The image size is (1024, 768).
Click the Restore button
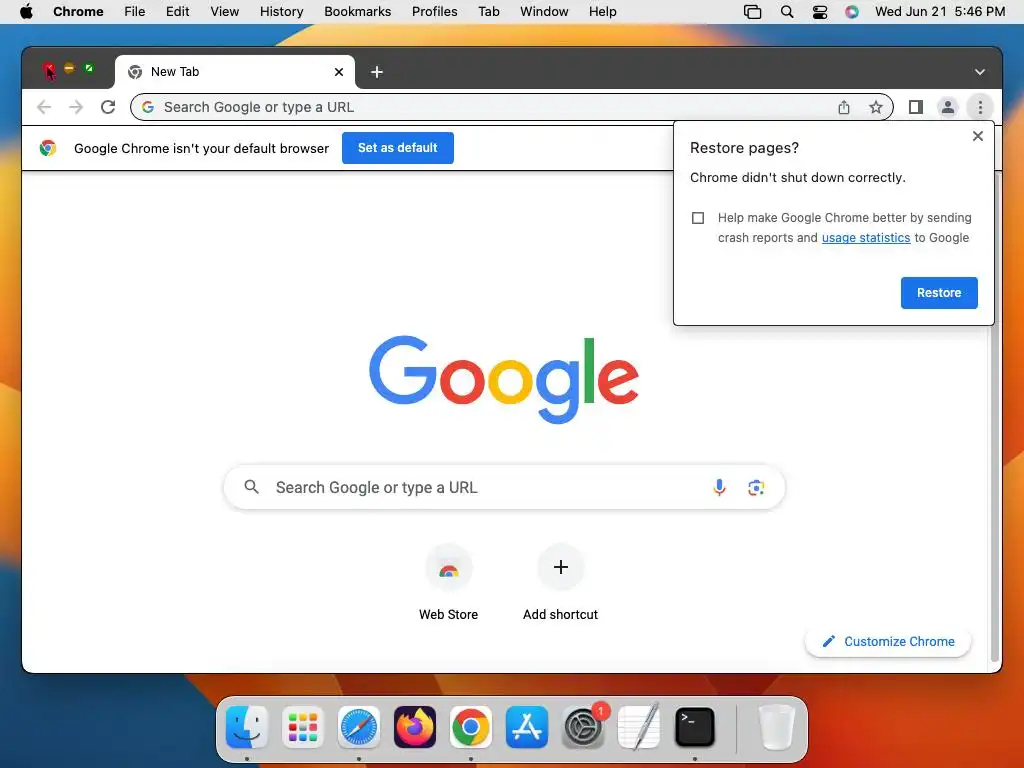click(939, 293)
